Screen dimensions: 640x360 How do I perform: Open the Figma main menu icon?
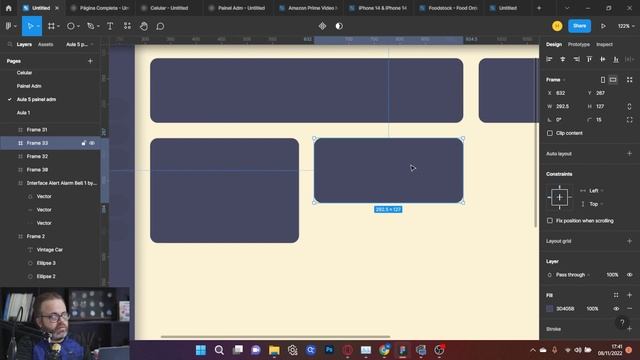[x=9, y=26]
